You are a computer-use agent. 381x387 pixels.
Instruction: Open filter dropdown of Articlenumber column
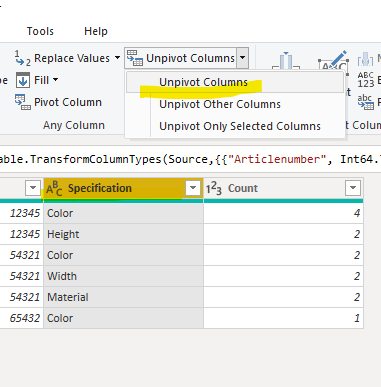(33, 188)
